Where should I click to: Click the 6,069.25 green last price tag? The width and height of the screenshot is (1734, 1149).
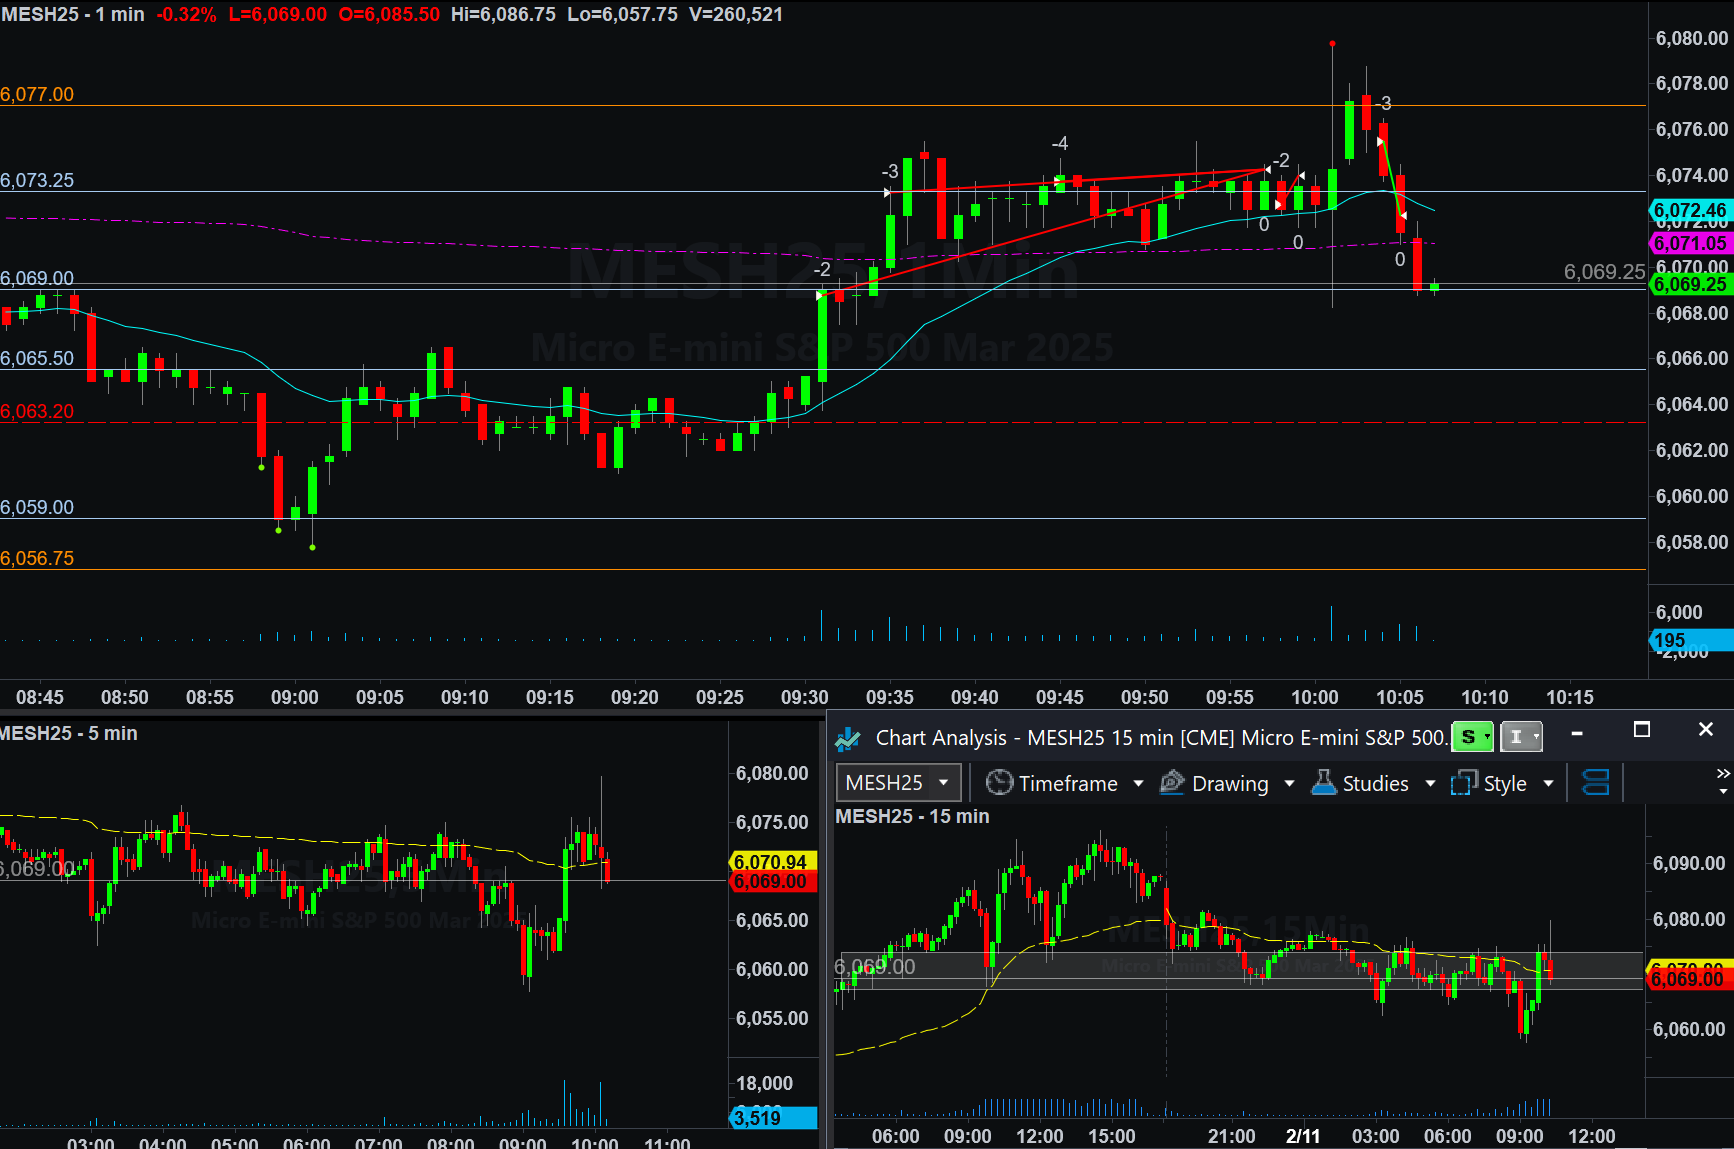1690,284
